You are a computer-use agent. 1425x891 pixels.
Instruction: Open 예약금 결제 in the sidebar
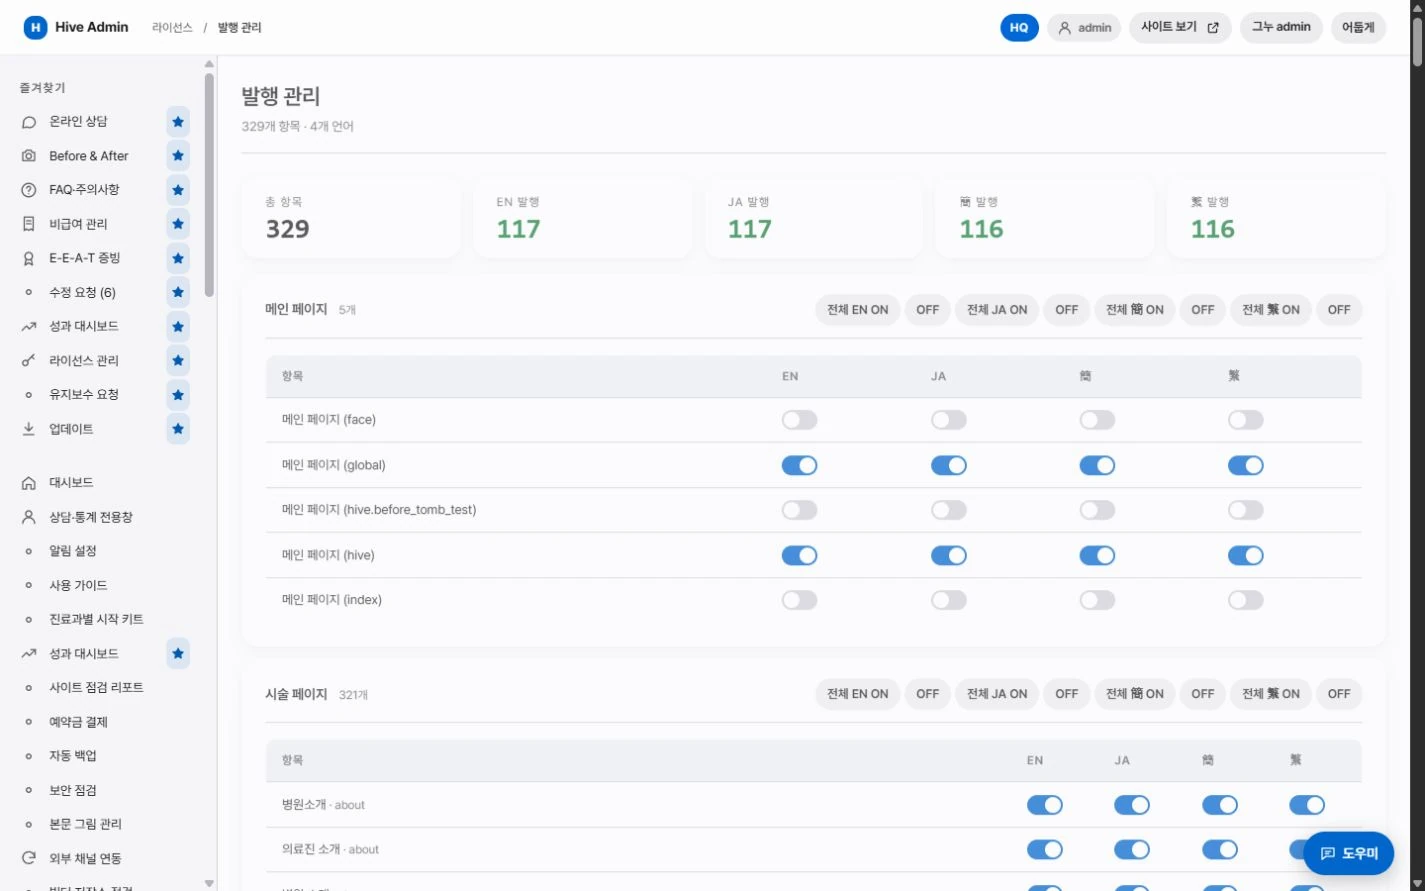click(x=78, y=722)
